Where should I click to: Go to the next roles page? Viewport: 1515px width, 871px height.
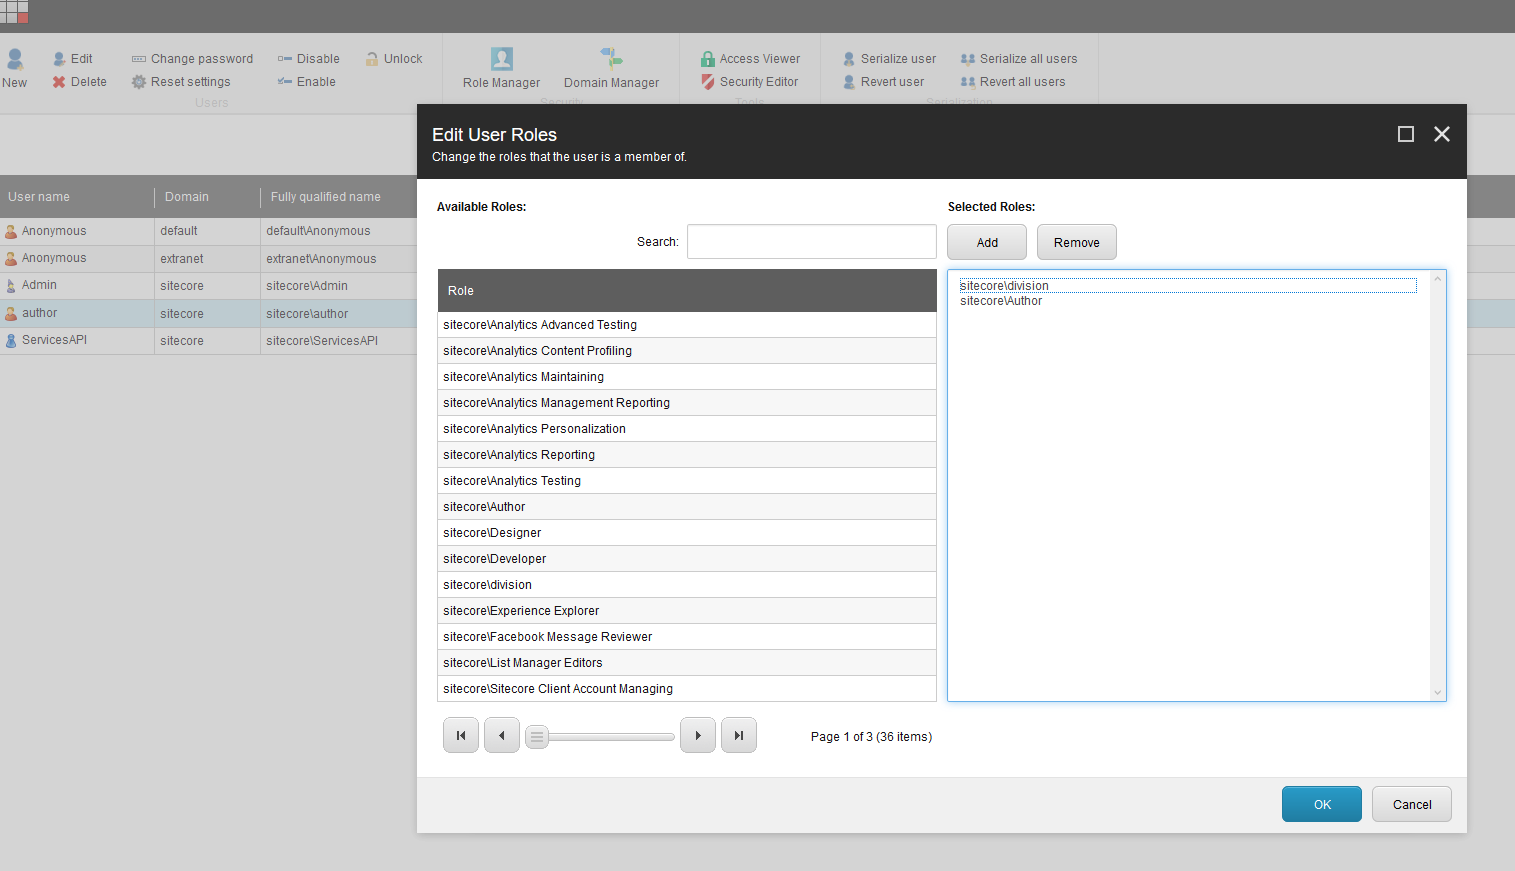(698, 735)
